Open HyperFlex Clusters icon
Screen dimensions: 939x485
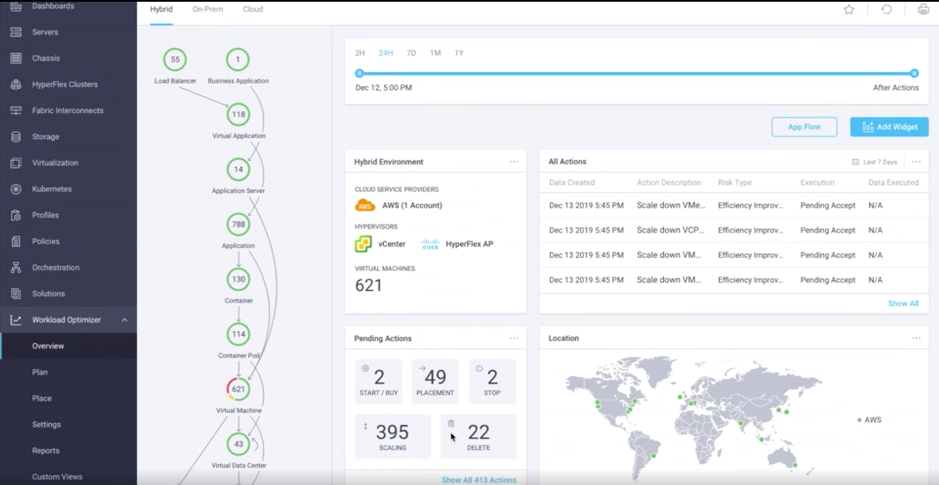pos(16,84)
